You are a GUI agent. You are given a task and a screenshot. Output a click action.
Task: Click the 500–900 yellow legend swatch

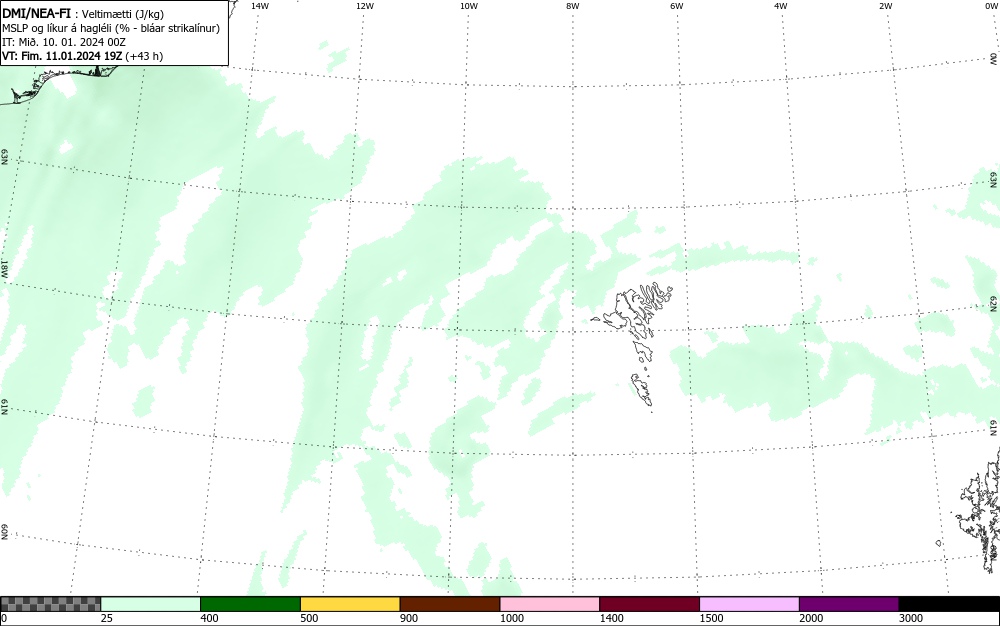[350, 604]
